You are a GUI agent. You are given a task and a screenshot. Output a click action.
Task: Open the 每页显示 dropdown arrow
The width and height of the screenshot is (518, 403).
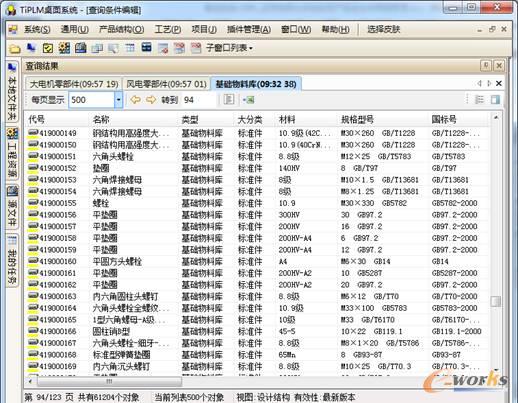118,100
